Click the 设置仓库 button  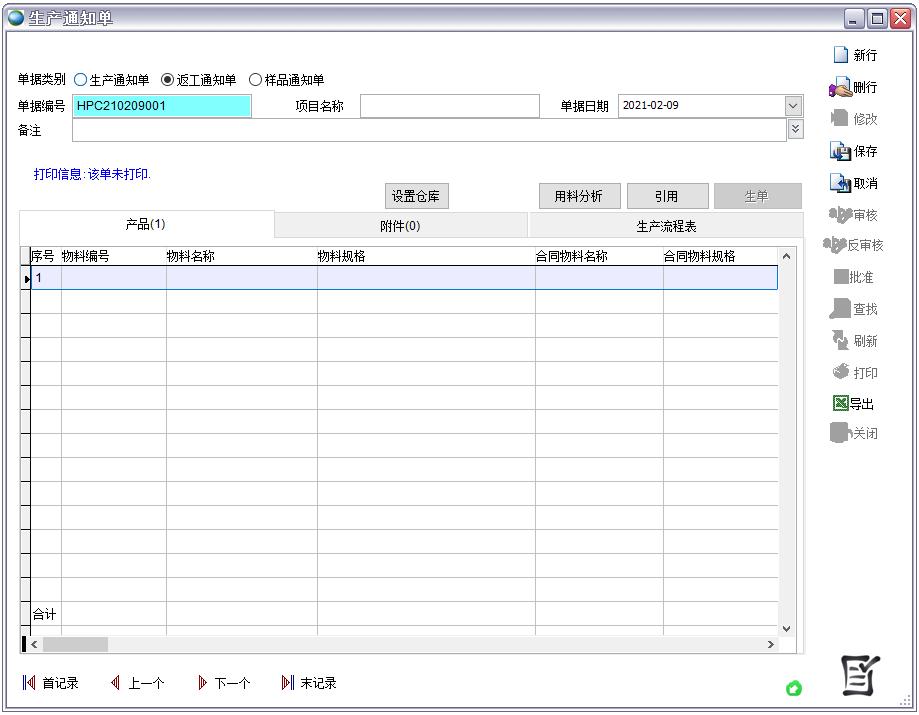(x=416, y=195)
